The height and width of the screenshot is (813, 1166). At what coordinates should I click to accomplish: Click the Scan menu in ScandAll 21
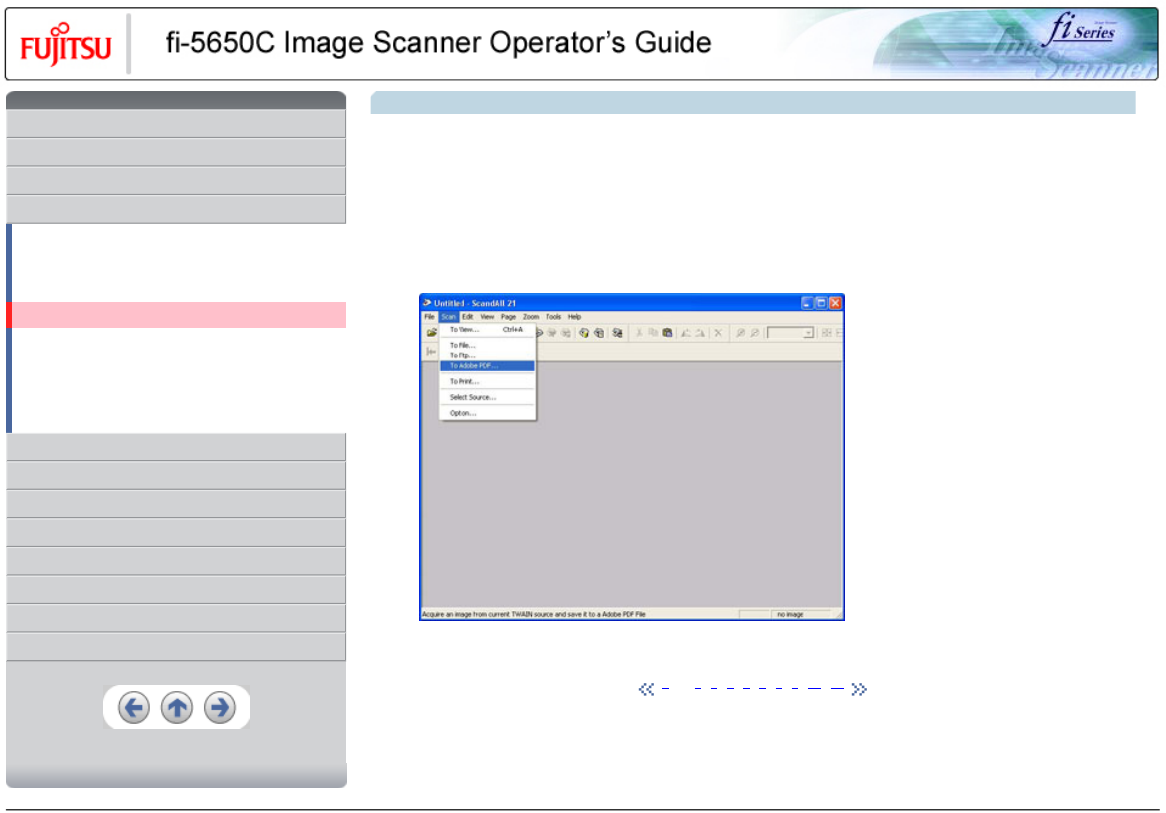coord(448,317)
